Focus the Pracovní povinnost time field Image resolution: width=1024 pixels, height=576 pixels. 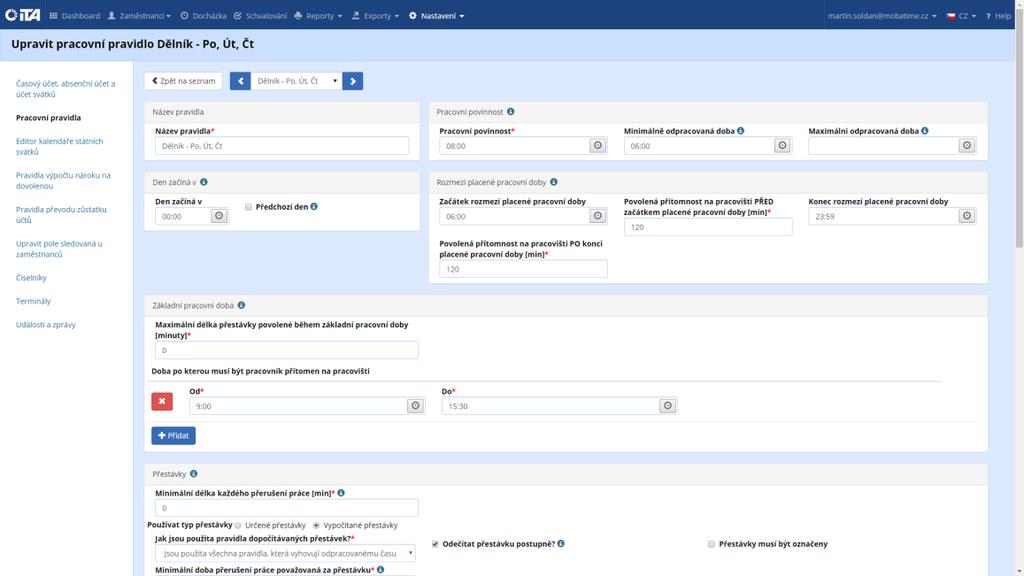click(x=515, y=146)
